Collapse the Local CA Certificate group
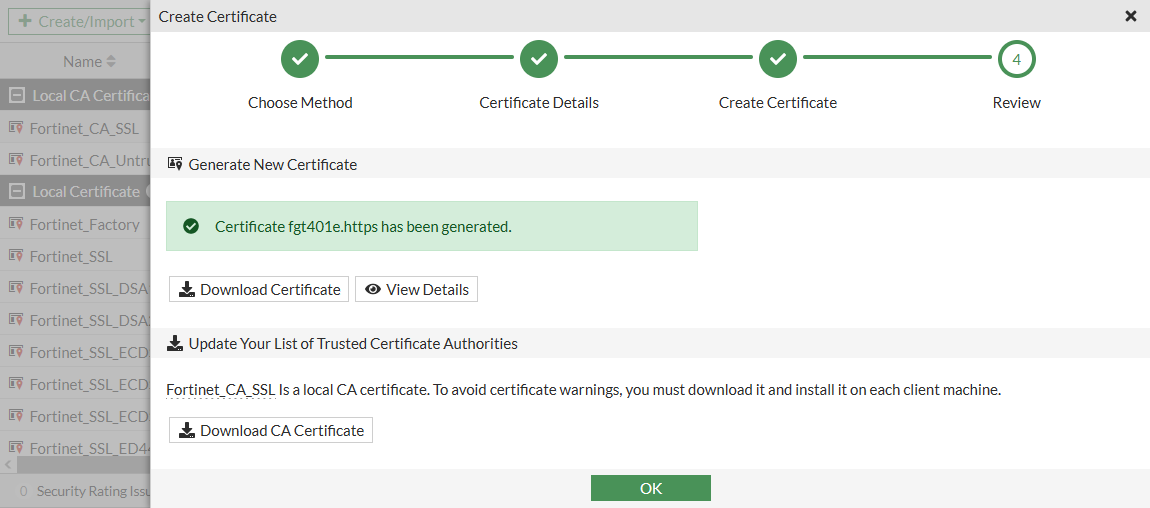The image size is (1150, 508). (x=16, y=96)
